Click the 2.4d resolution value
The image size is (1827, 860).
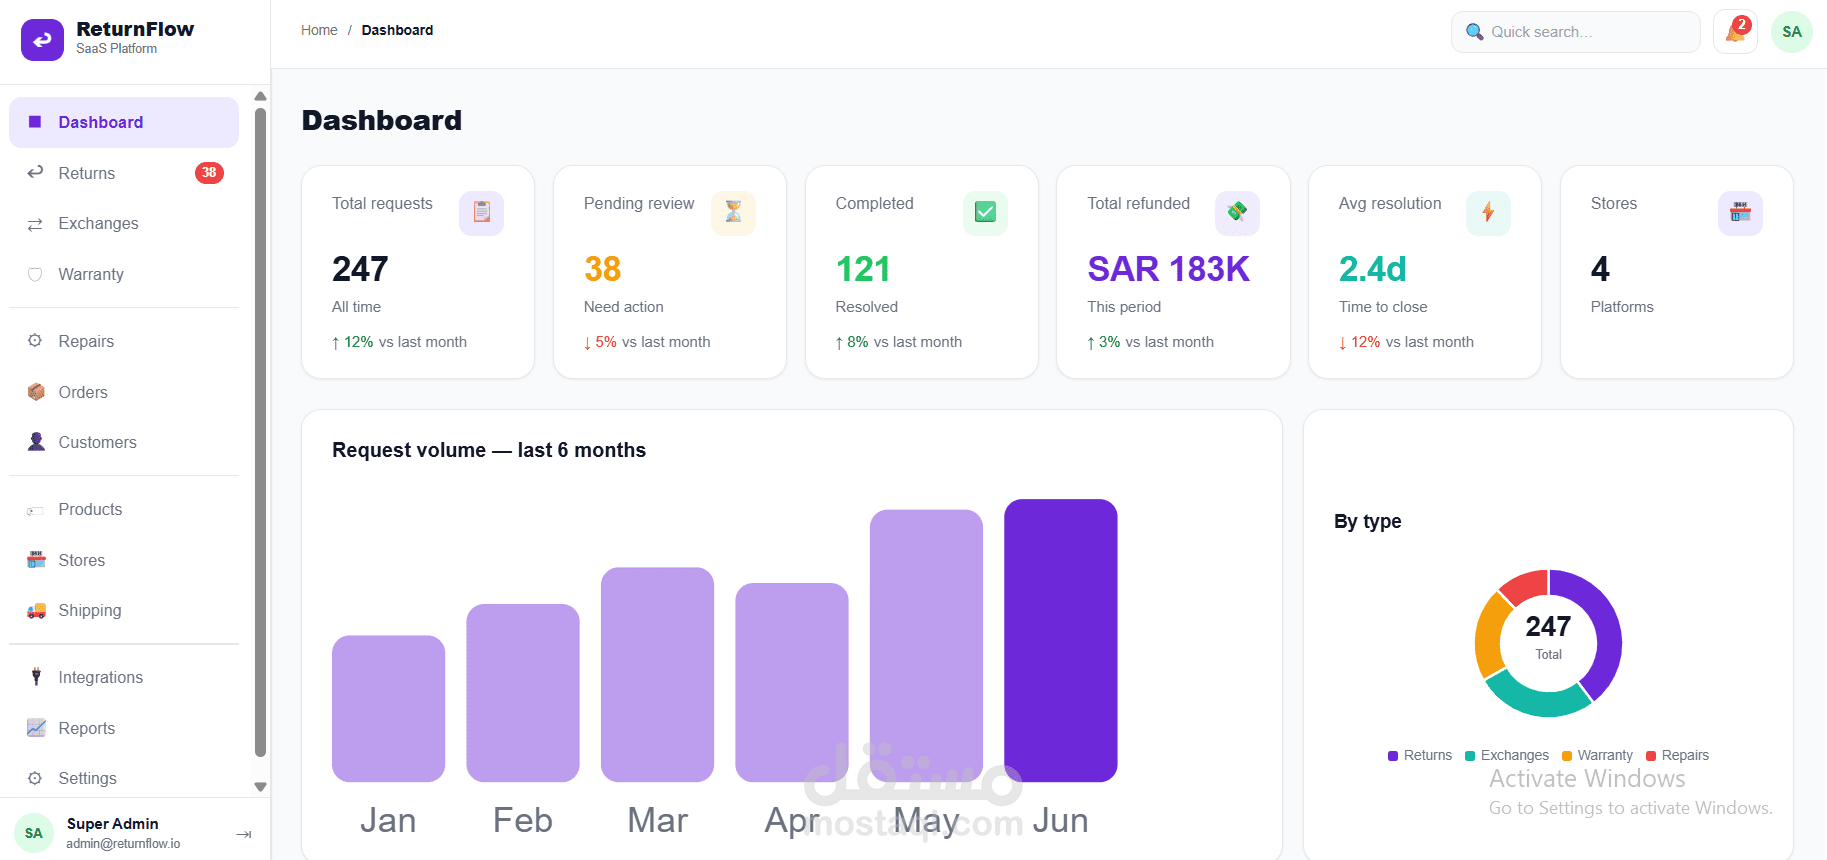point(1373,269)
